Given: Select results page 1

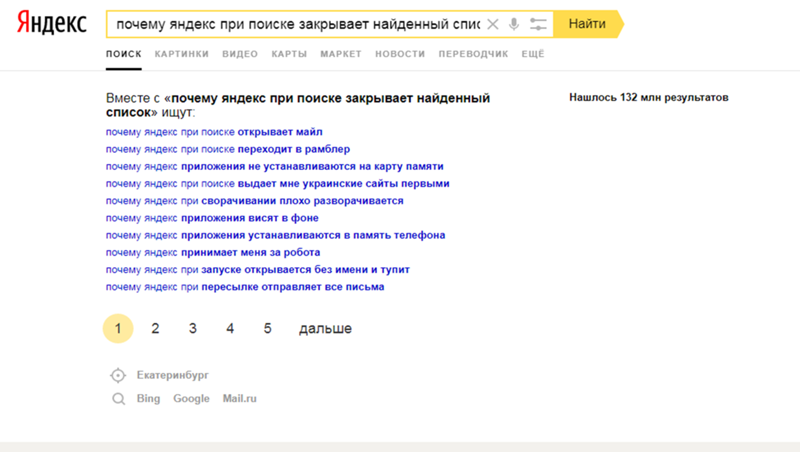Looking at the screenshot, I should coord(118,329).
